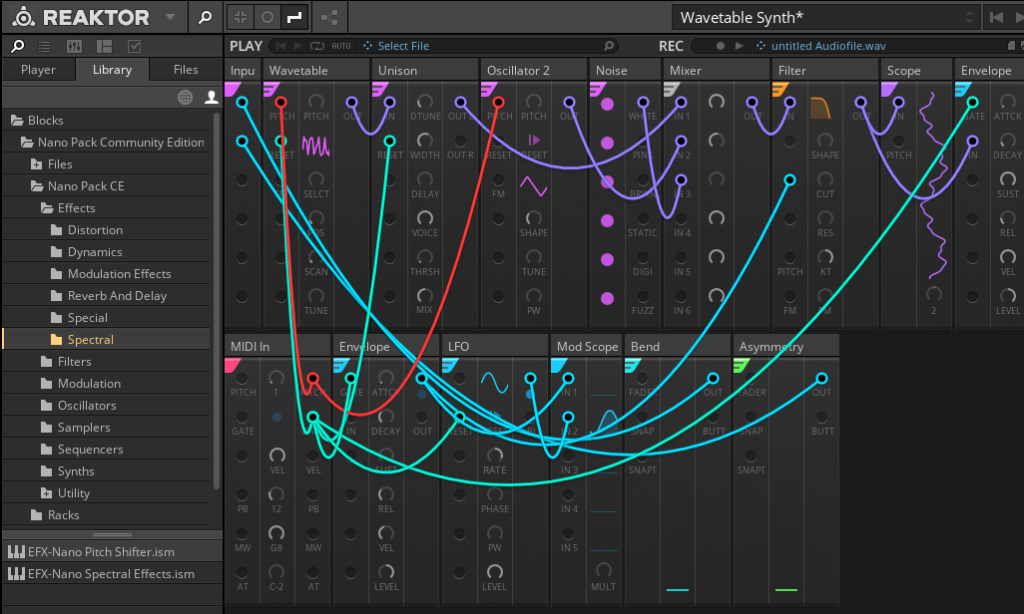Screen dimensions: 1024x614
Task: Select the Reverb And Delay folder
Action: click(x=117, y=296)
